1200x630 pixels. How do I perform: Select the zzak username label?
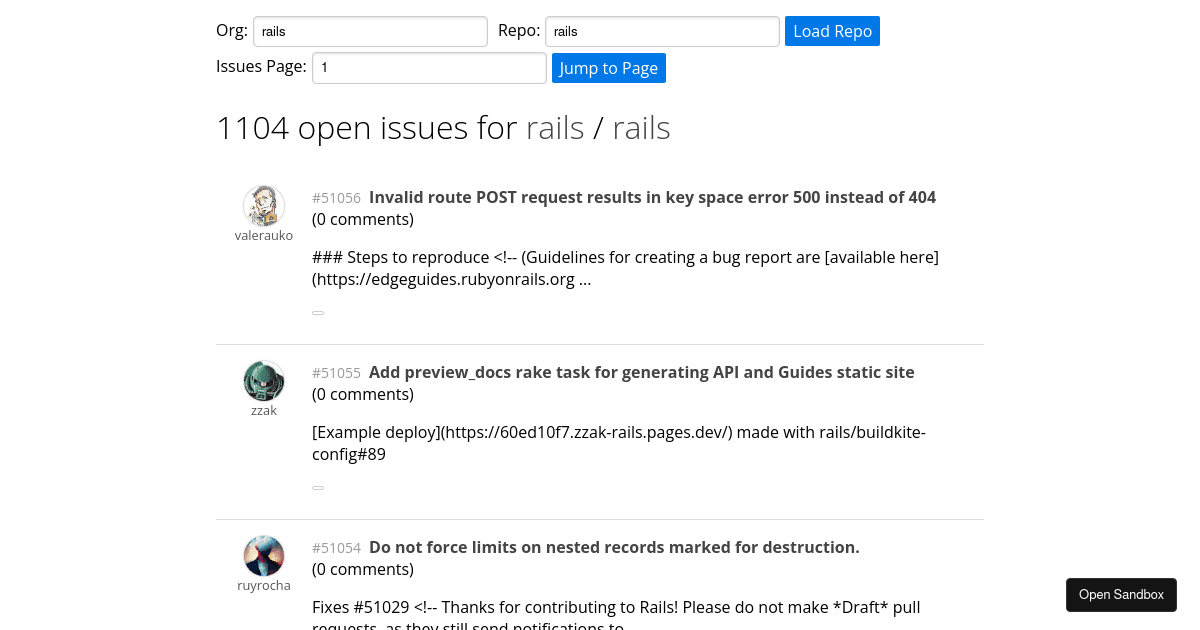(263, 410)
